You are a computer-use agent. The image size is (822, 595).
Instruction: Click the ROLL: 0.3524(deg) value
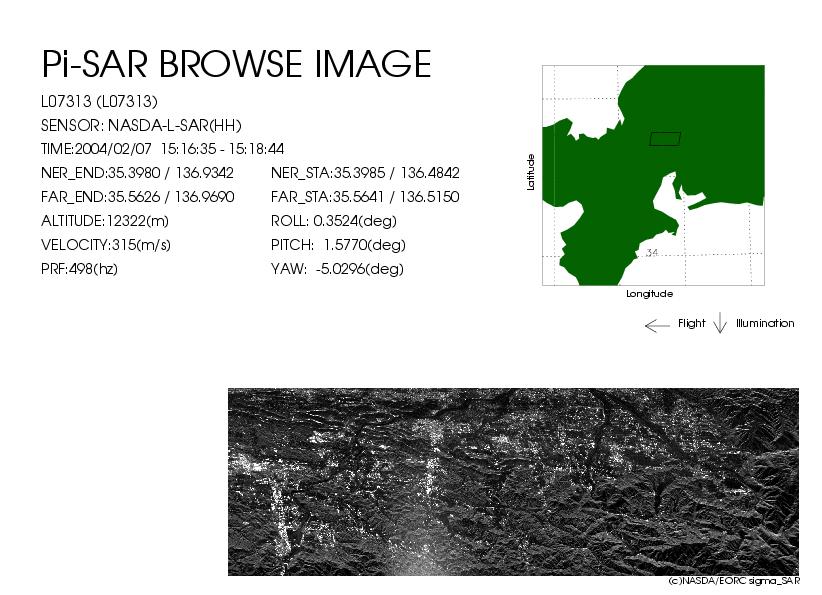pyautogui.click(x=333, y=221)
